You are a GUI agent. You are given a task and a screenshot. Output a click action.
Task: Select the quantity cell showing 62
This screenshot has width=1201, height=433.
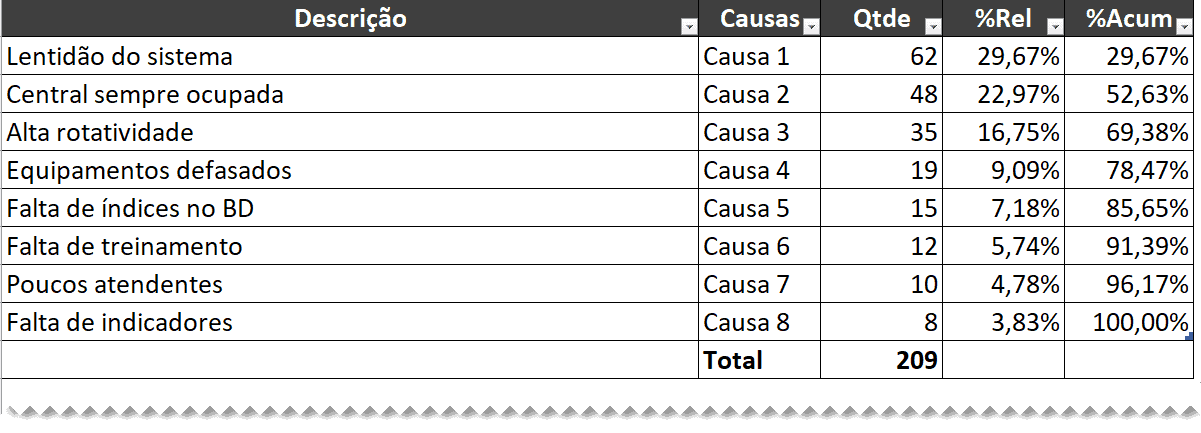(x=881, y=56)
